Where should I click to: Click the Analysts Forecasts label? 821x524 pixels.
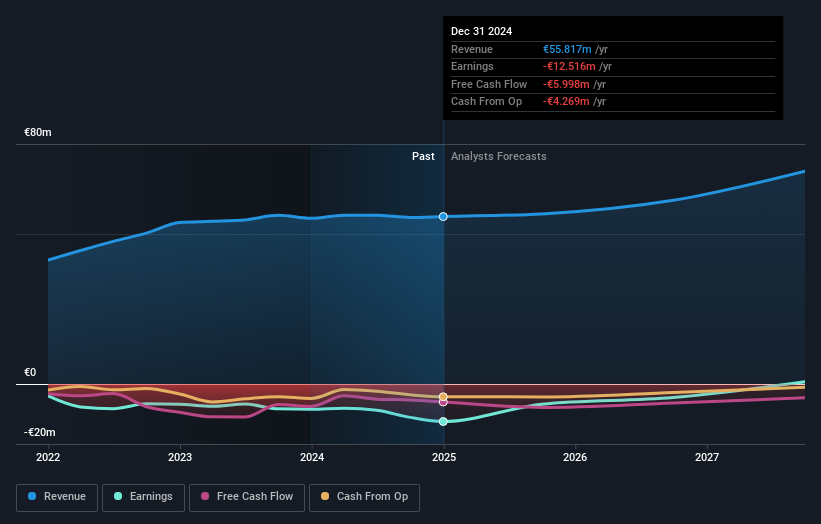click(x=498, y=156)
